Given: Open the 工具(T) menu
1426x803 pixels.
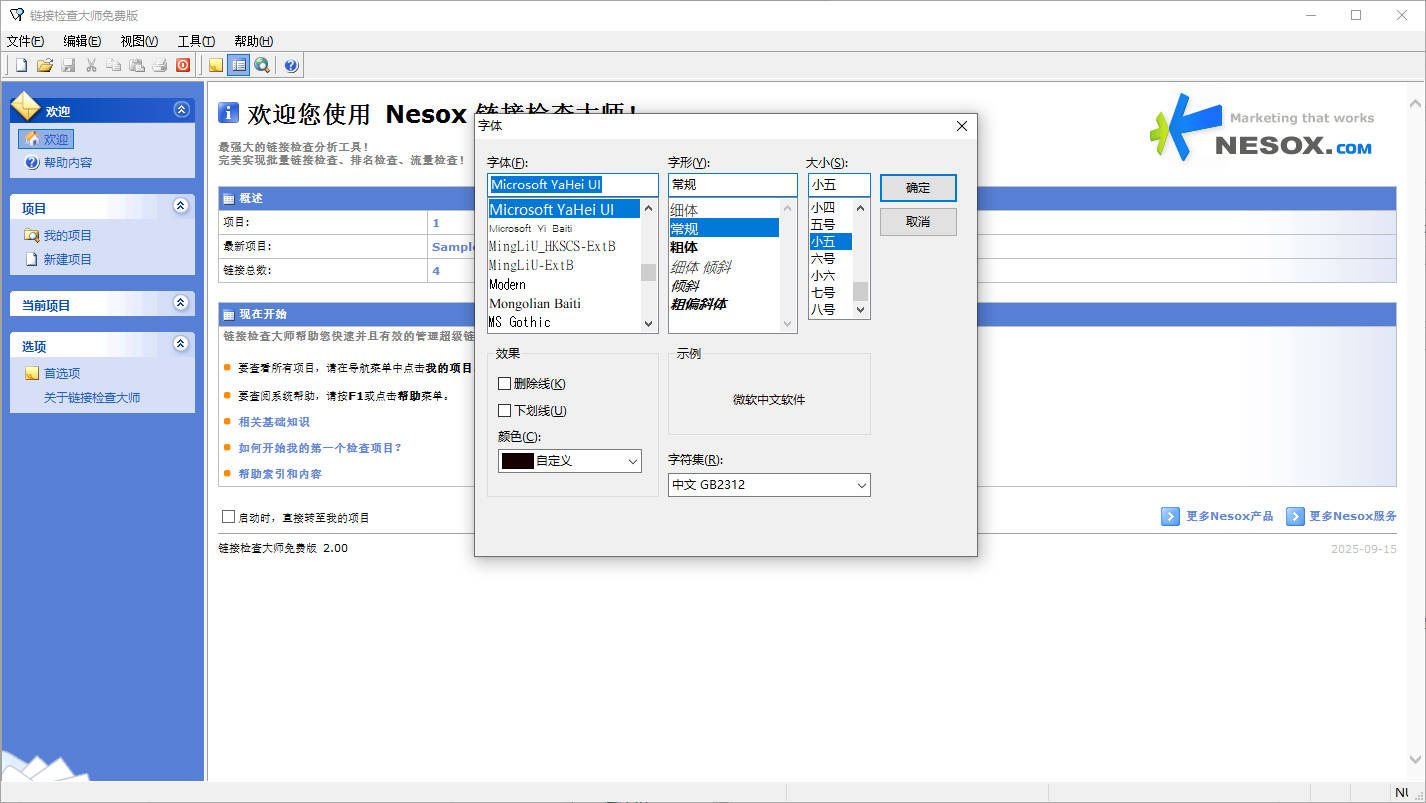Looking at the screenshot, I should coord(196,41).
